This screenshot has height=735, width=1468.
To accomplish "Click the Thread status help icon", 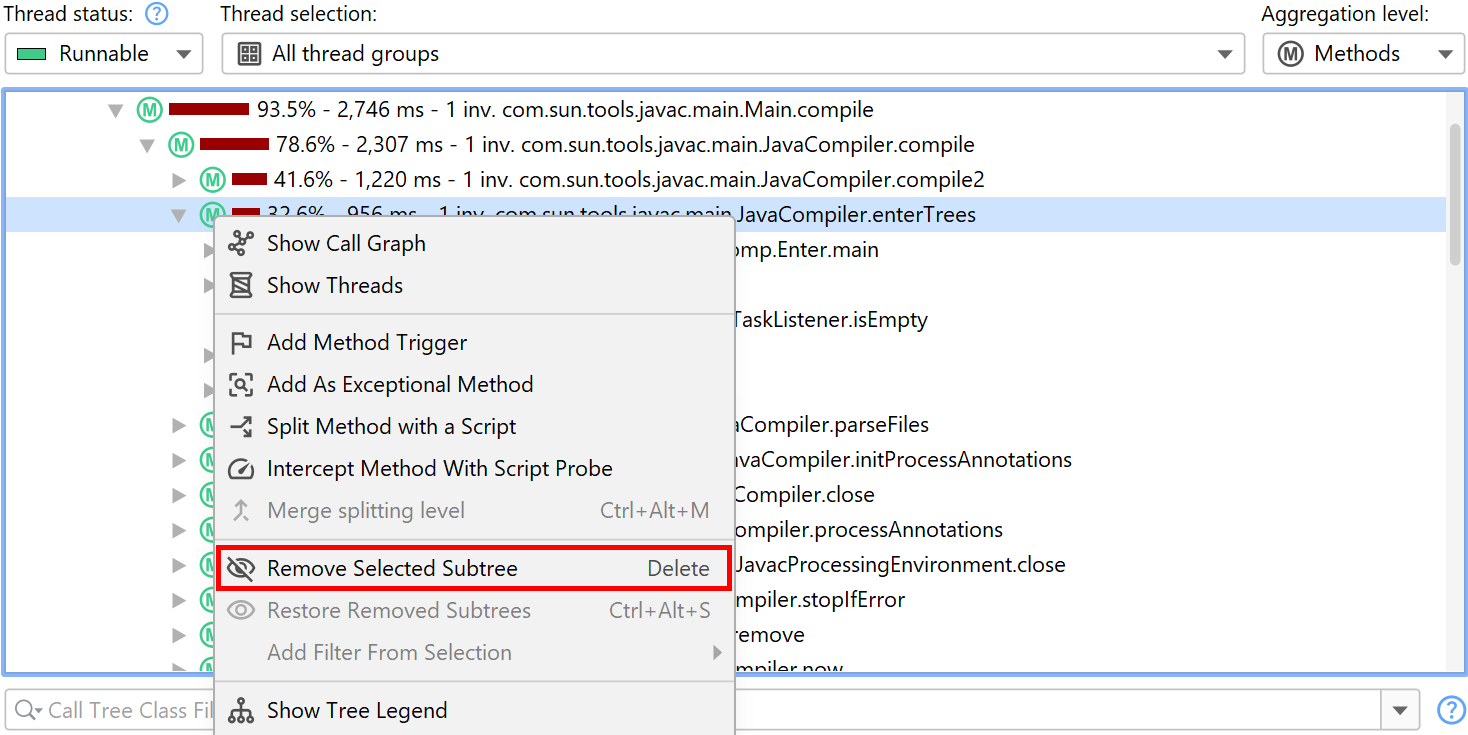I will click(x=156, y=14).
